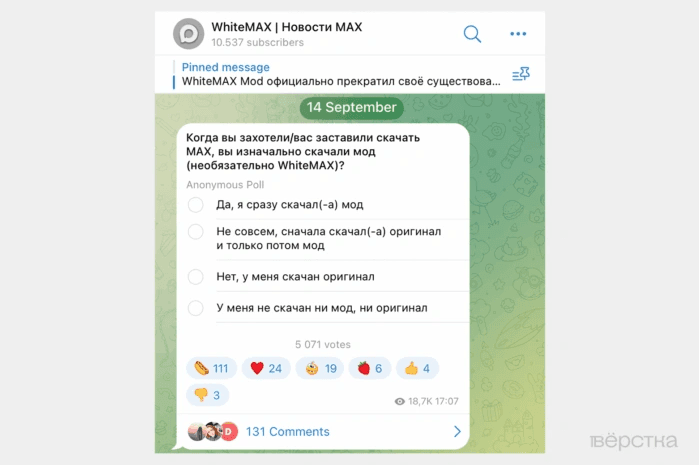Open the channel title WhiteMAX | Новости MAX
The height and width of the screenshot is (467, 699).
point(287,27)
